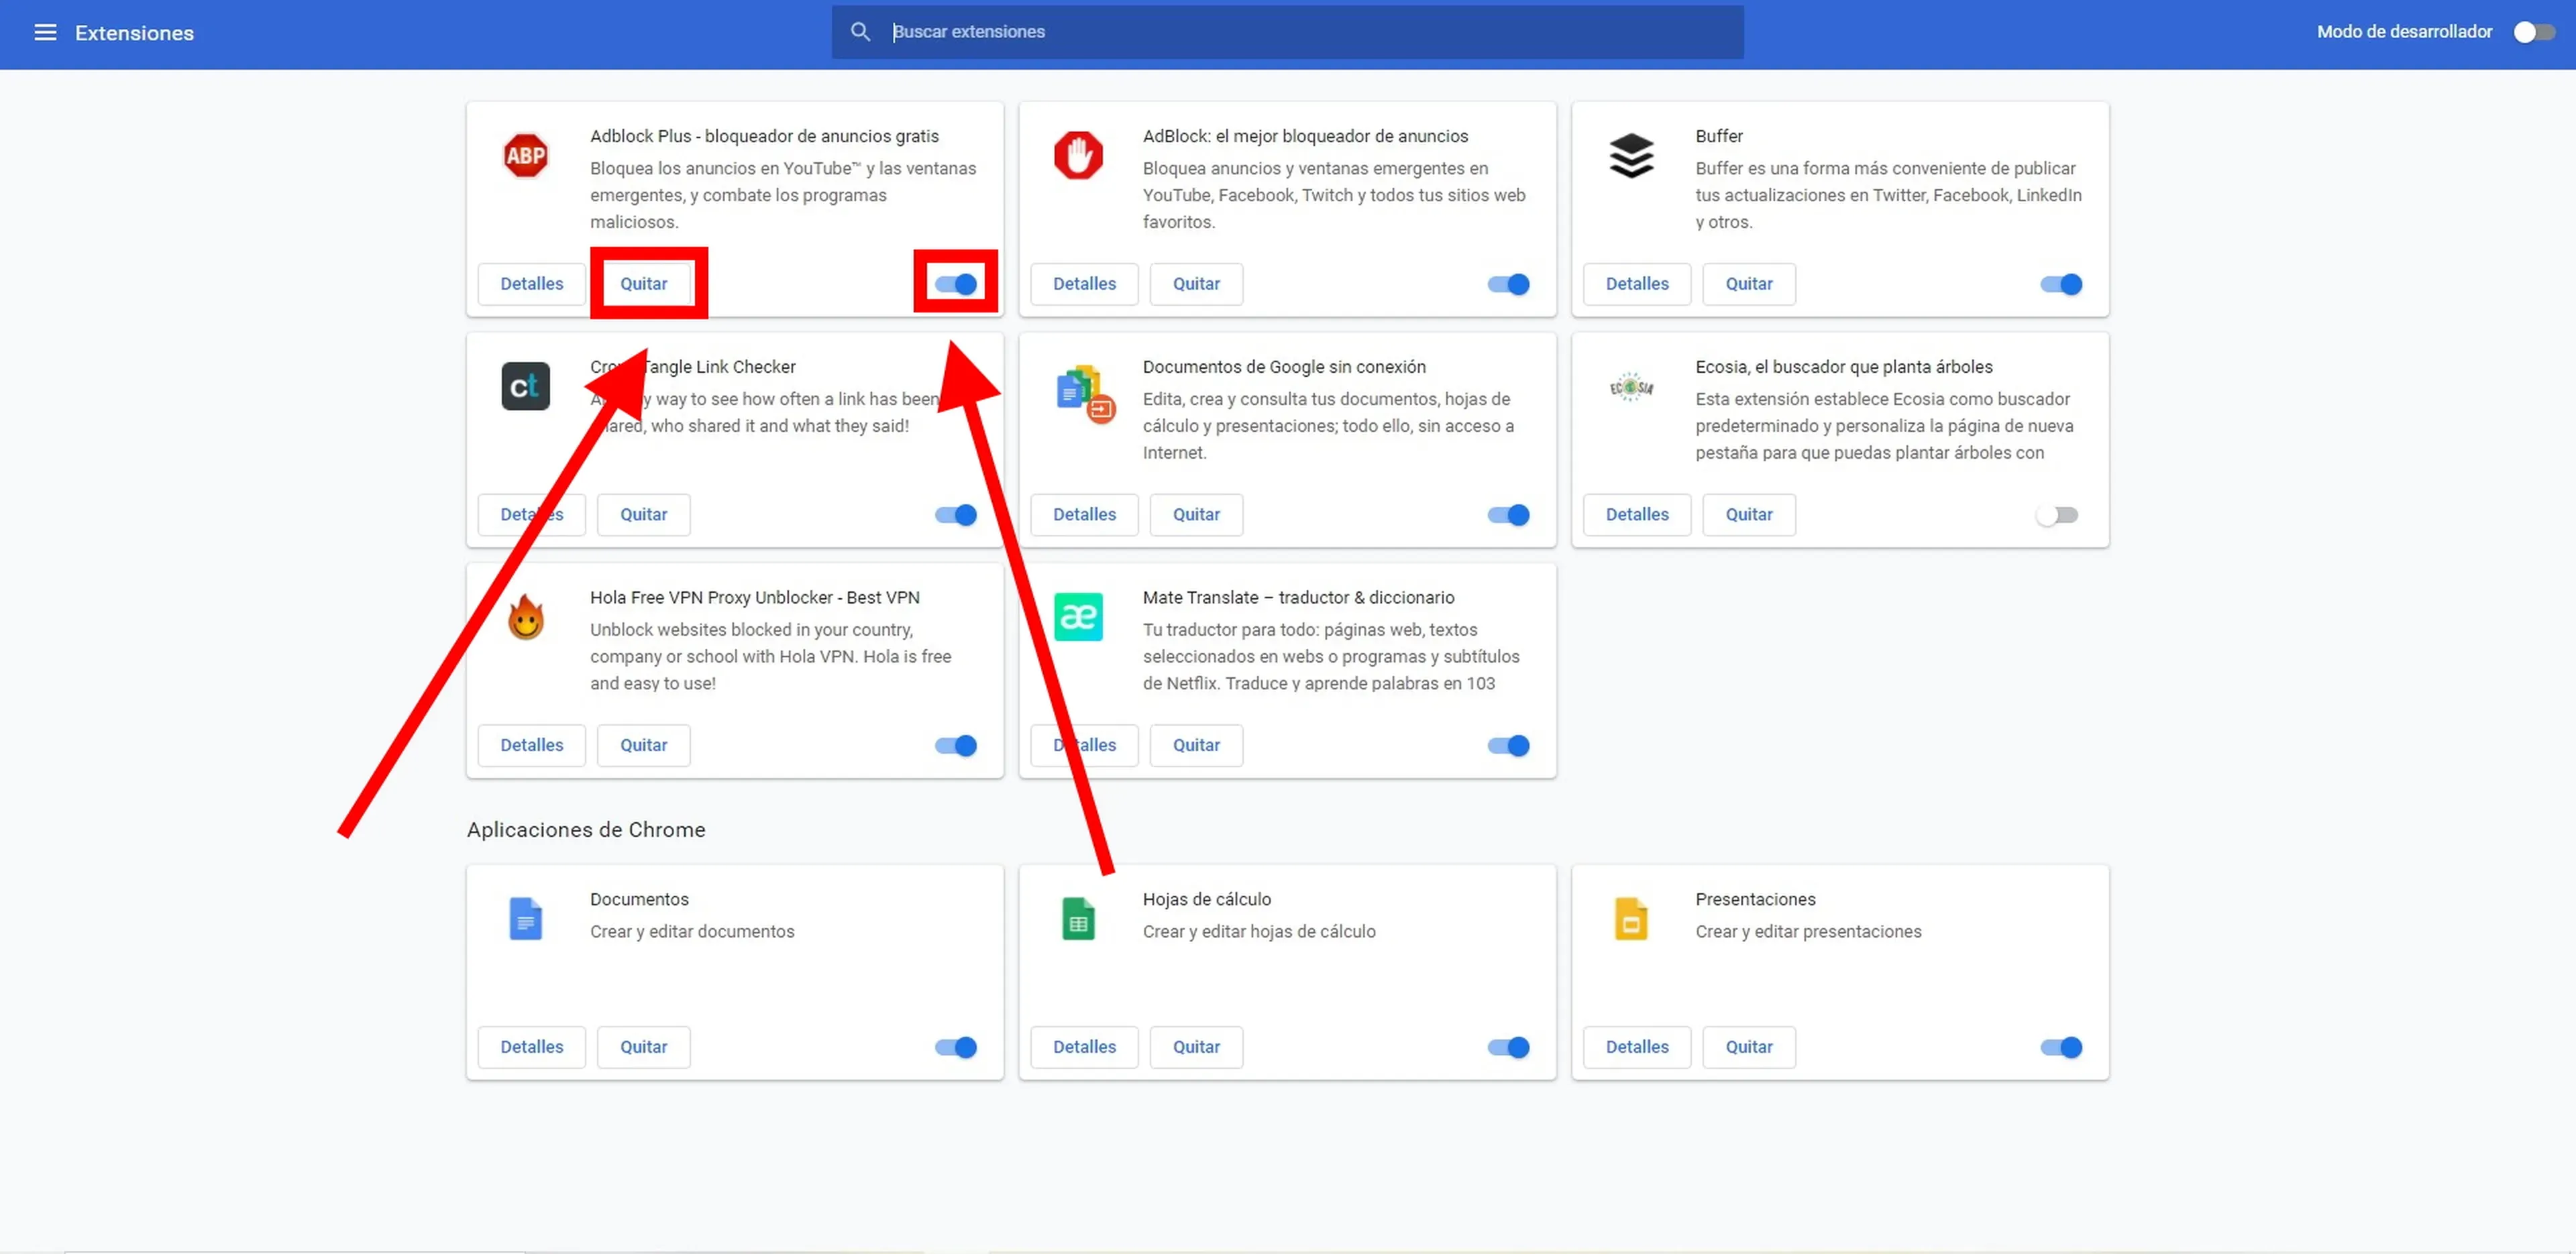Screen dimensions: 2576x1254
Task: Remove Adblock Plus with Quitar
Action: click(x=643, y=284)
